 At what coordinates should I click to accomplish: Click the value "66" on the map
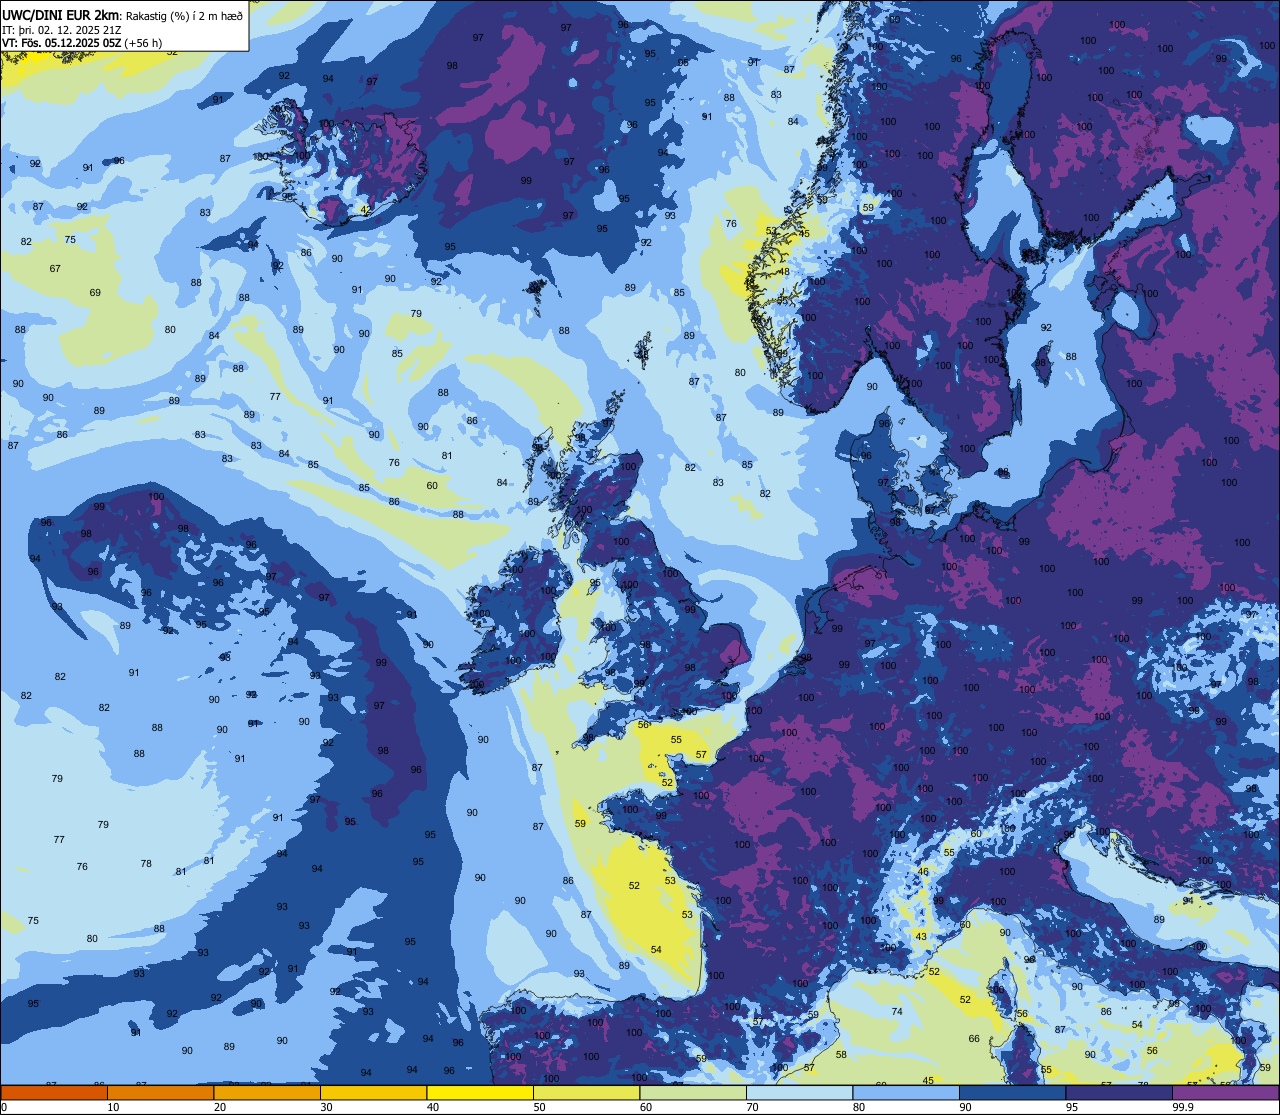[974, 1038]
